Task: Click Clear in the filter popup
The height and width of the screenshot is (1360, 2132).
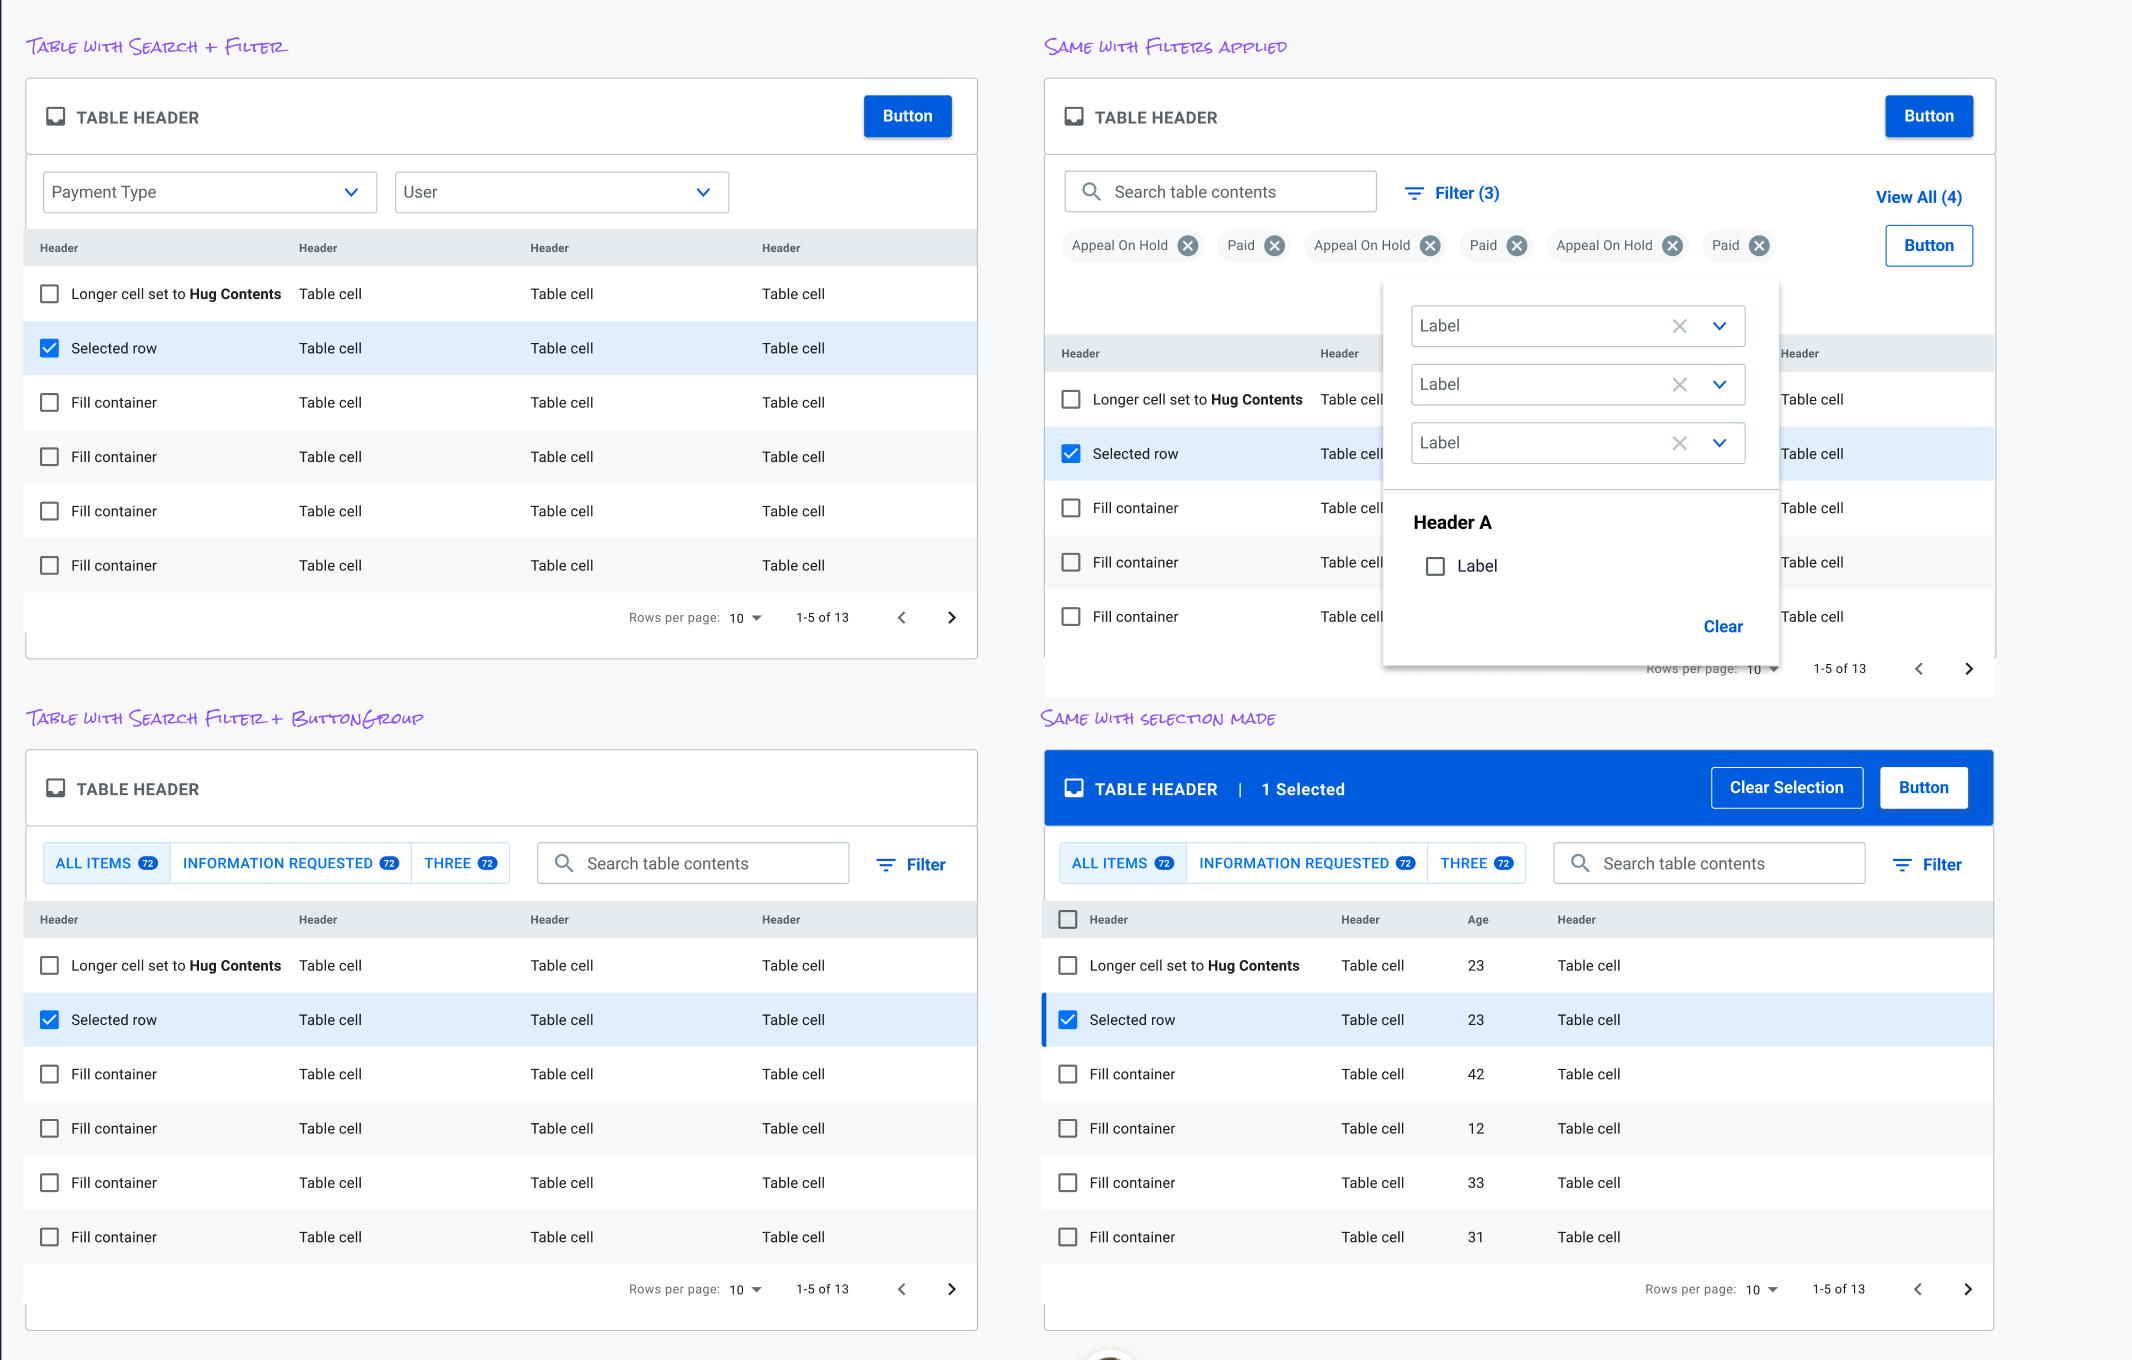Action: [x=1722, y=626]
